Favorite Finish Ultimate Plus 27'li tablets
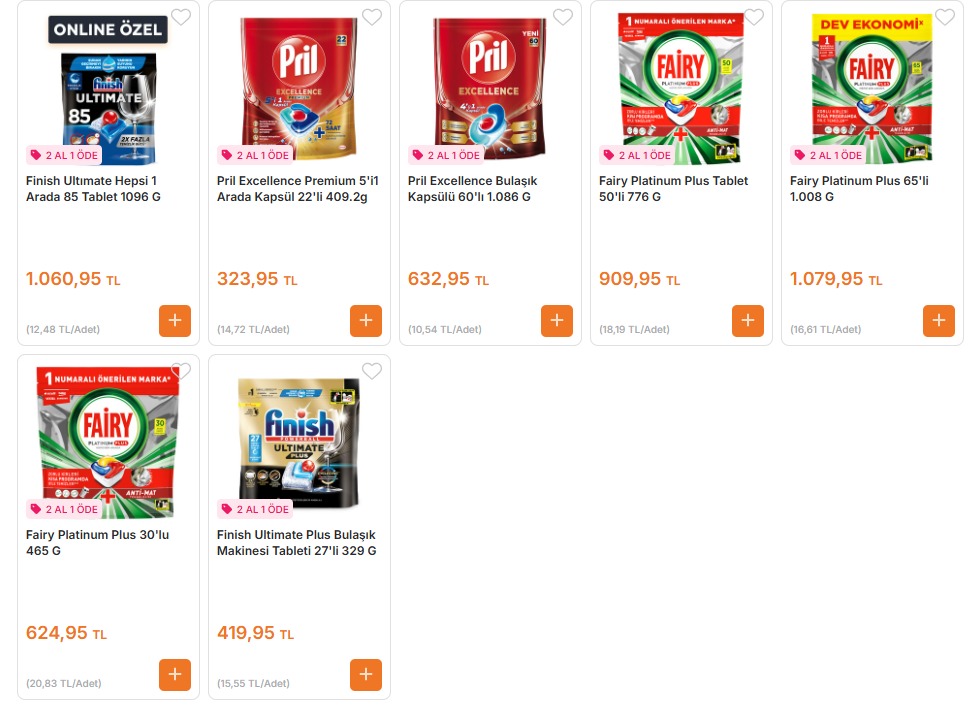972x716 pixels. [372, 371]
